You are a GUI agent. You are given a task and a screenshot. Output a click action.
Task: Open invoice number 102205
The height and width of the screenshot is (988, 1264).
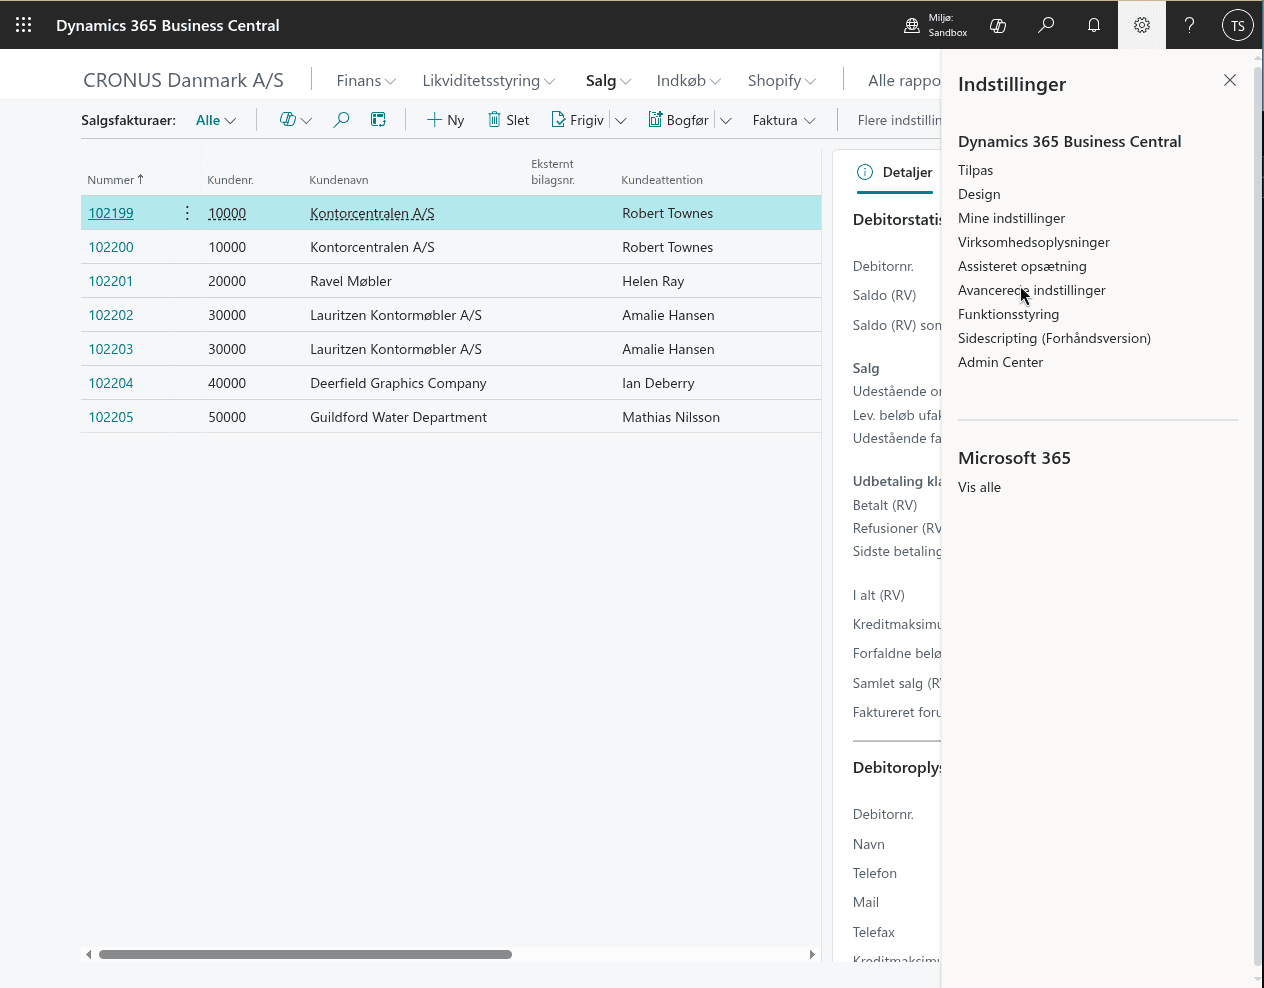tap(110, 417)
